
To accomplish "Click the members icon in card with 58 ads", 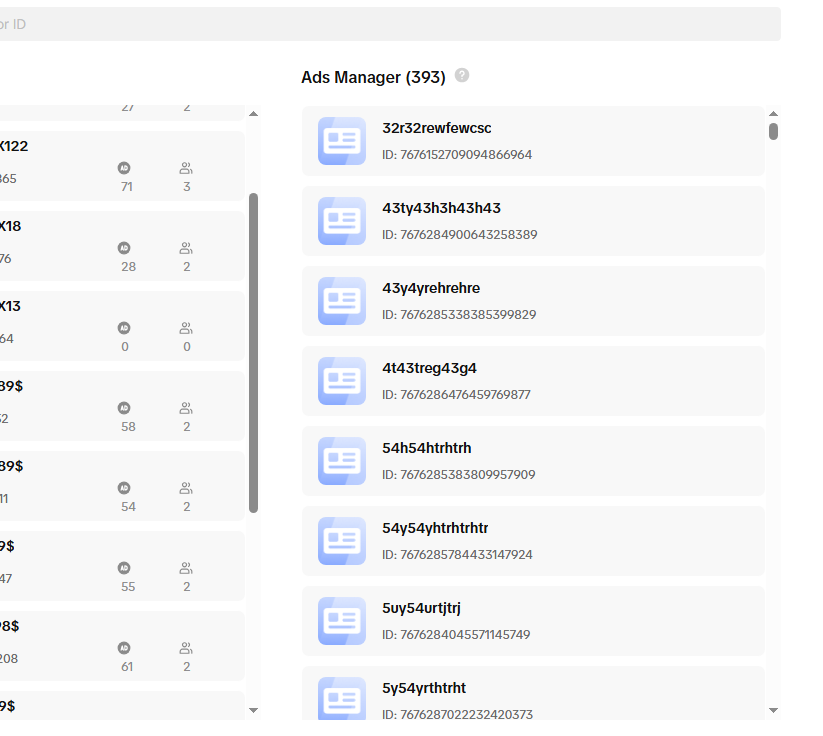I will (186, 408).
